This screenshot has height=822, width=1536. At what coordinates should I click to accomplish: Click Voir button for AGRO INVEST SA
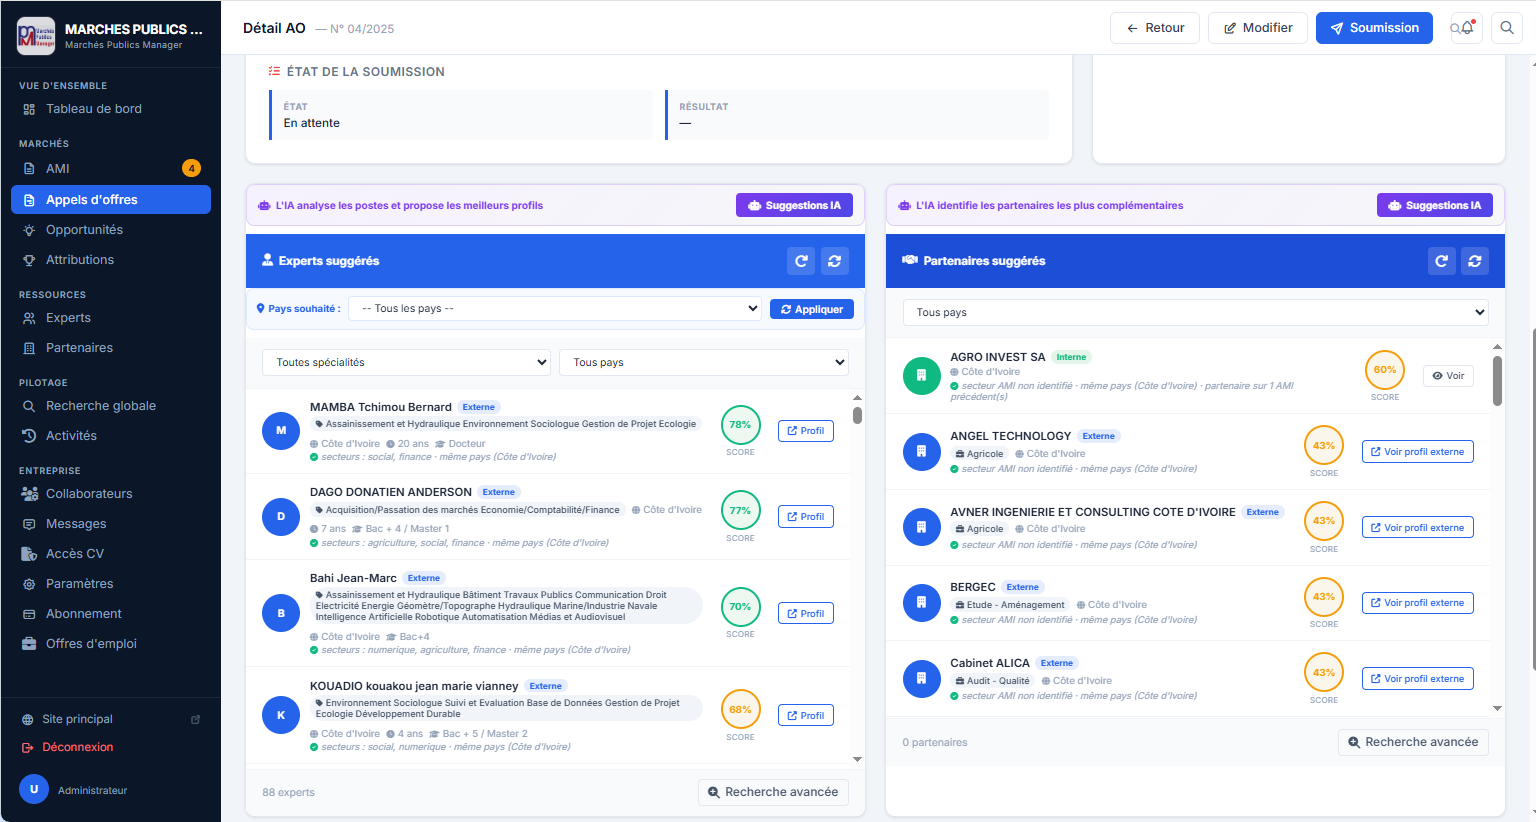1448,376
